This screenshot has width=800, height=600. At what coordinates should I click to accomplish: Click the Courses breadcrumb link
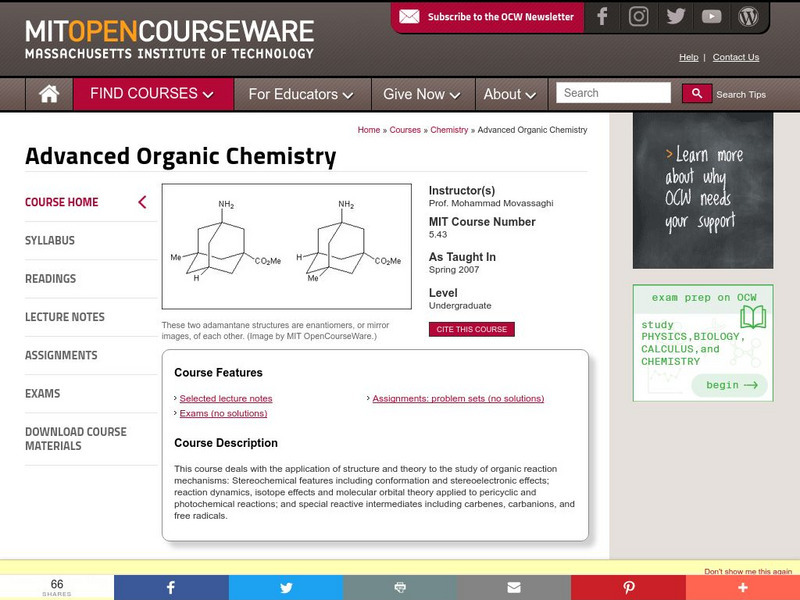coord(405,130)
